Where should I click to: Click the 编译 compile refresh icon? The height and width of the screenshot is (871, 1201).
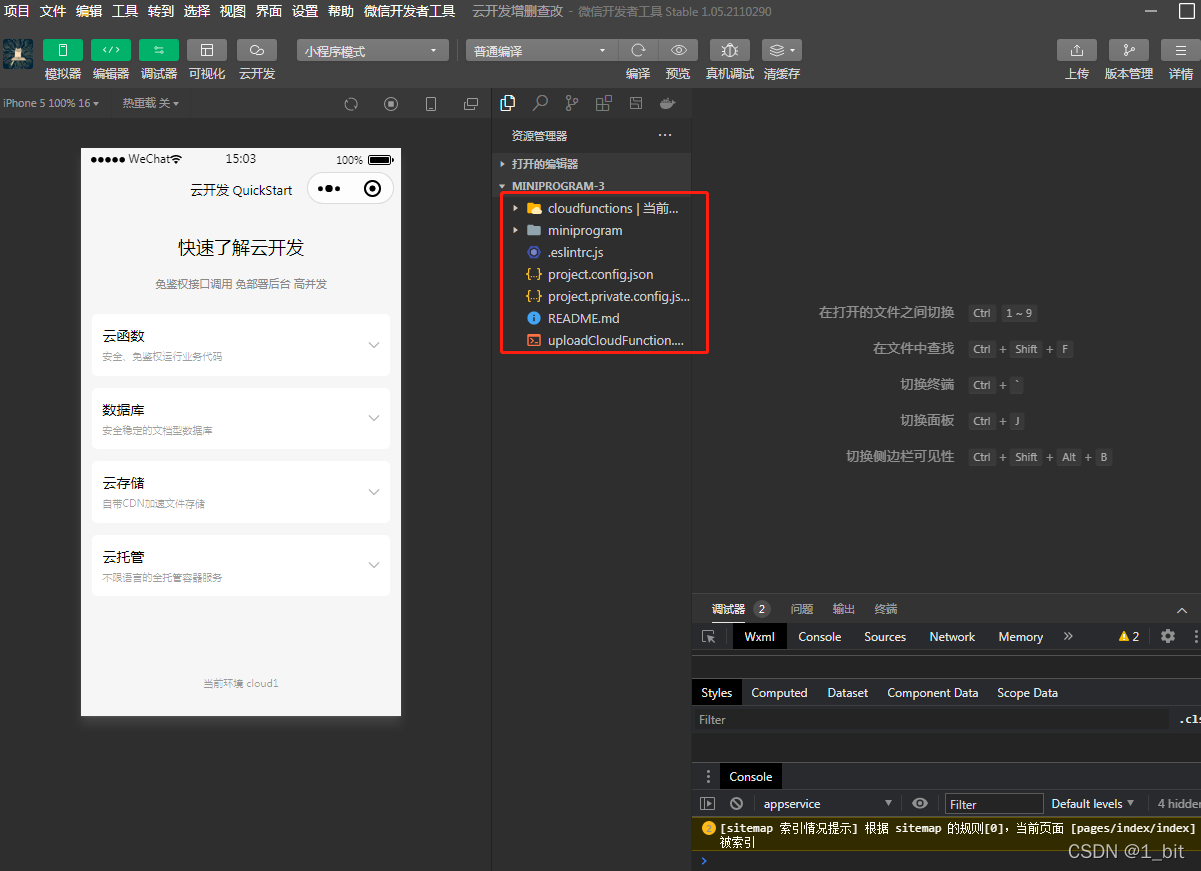[x=638, y=50]
